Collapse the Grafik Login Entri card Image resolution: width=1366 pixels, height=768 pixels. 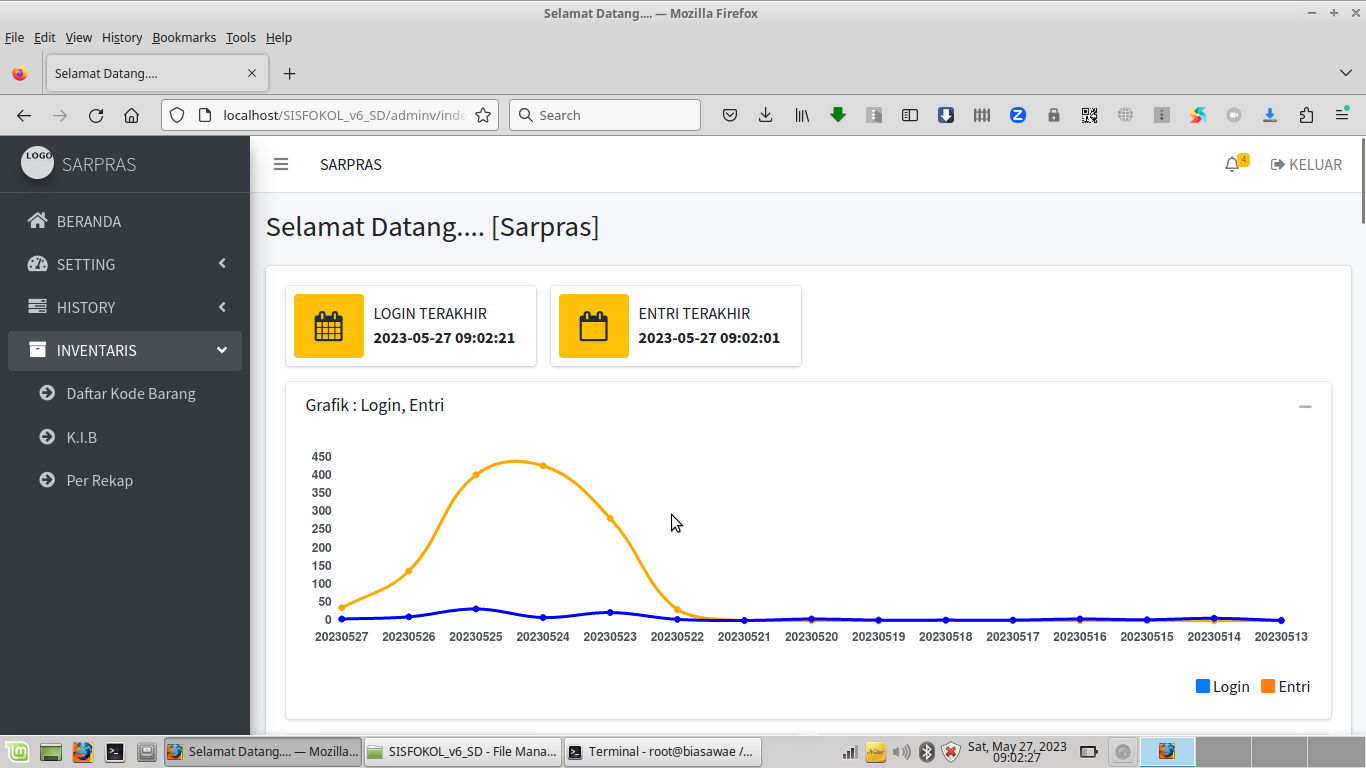(x=1305, y=406)
